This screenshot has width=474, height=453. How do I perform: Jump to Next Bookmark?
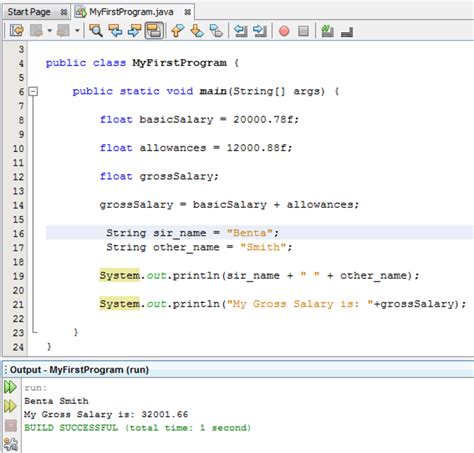197,31
